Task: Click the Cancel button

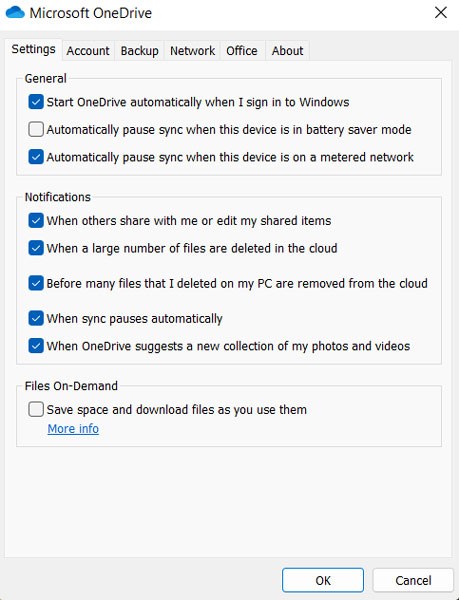Action: 413,580
